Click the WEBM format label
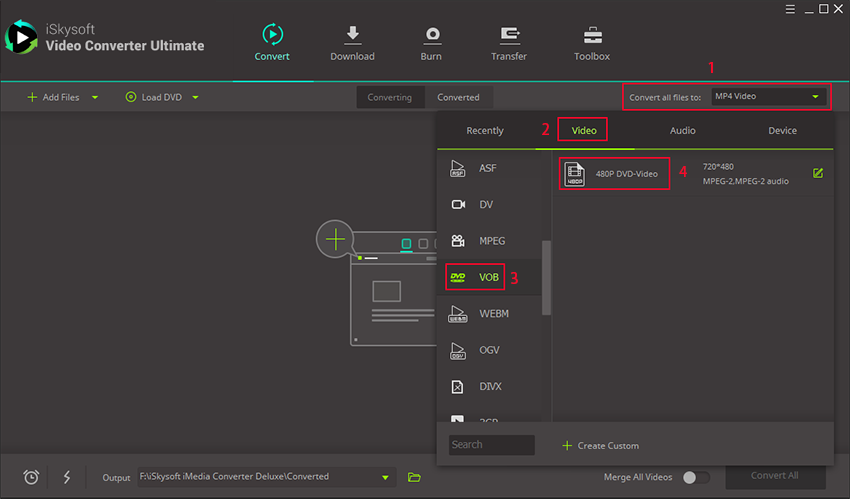The height and width of the screenshot is (499, 850). pyautogui.click(x=494, y=314)
